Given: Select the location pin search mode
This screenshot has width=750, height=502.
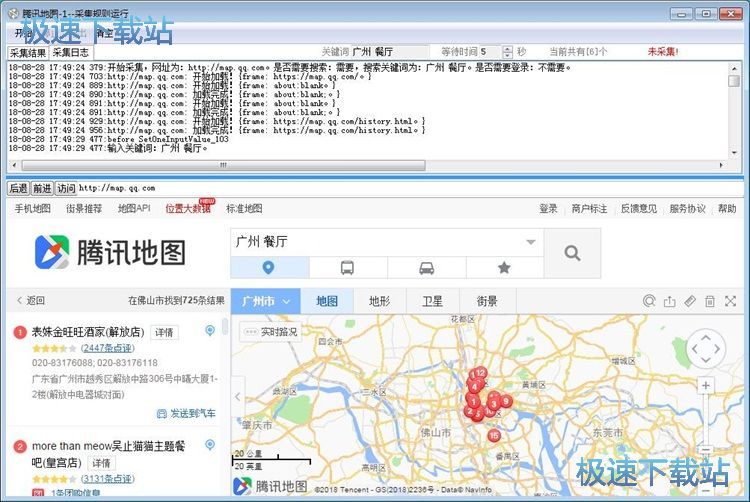Looking at the screenshot, I should [x=269, y=267].
